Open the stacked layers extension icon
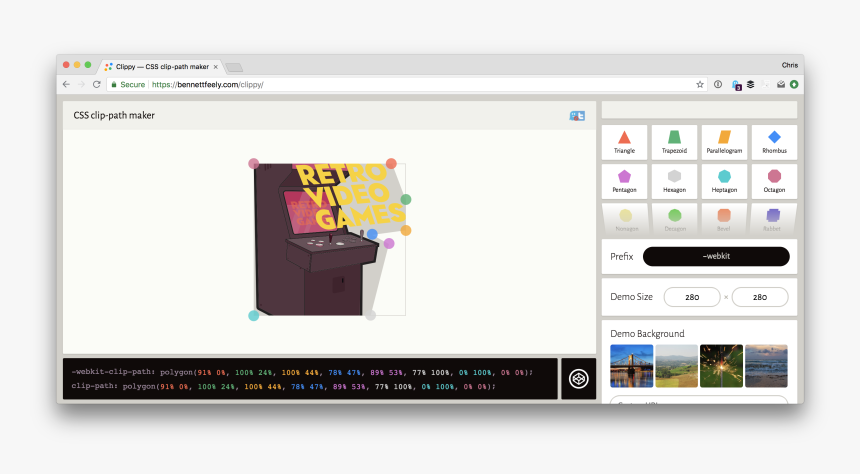The image size is (860, 474). [x=750, y=84]
